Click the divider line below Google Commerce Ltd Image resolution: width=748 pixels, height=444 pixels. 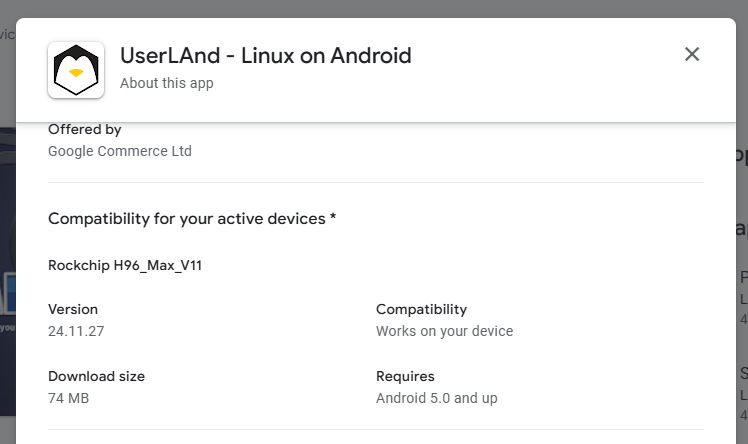point(376,183)
